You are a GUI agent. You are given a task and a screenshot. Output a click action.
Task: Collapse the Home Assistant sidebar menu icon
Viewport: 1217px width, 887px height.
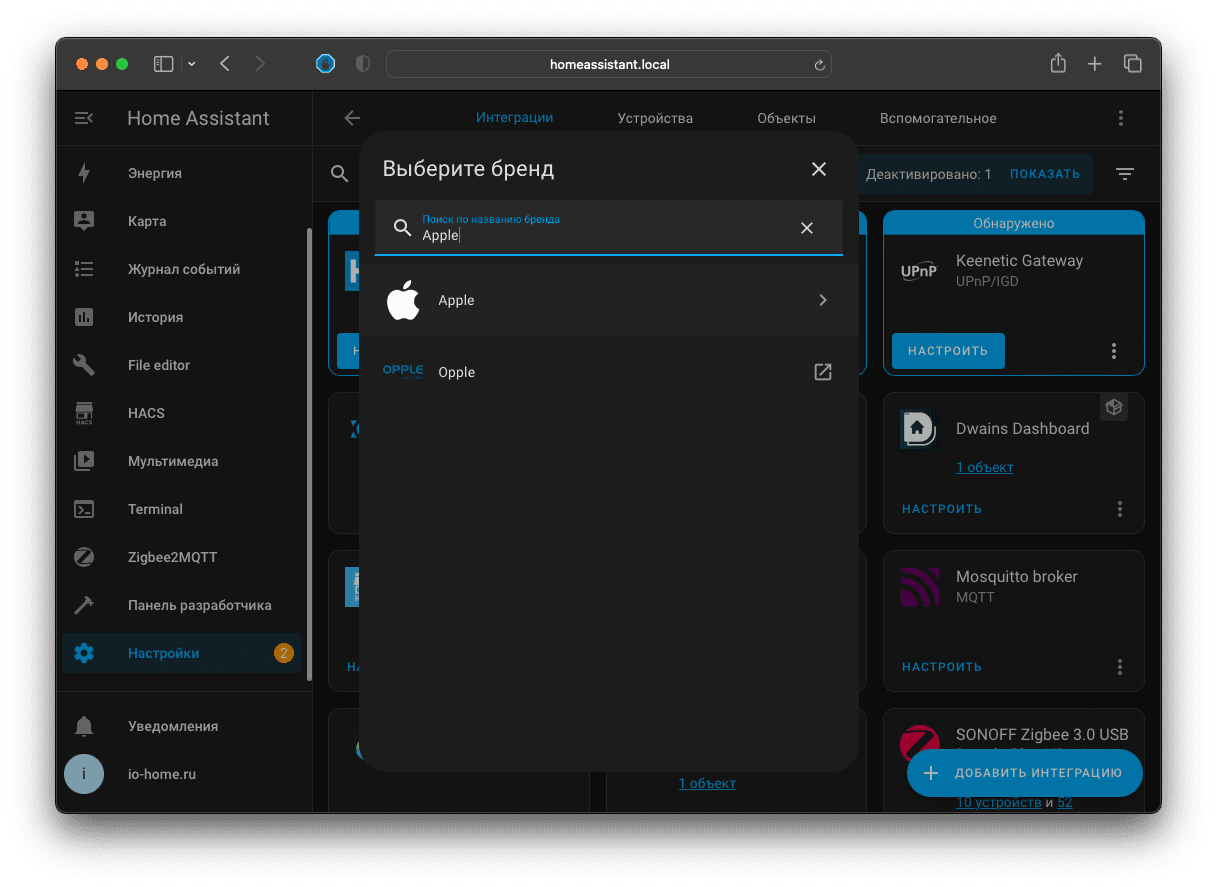click(x=84, y=118)
